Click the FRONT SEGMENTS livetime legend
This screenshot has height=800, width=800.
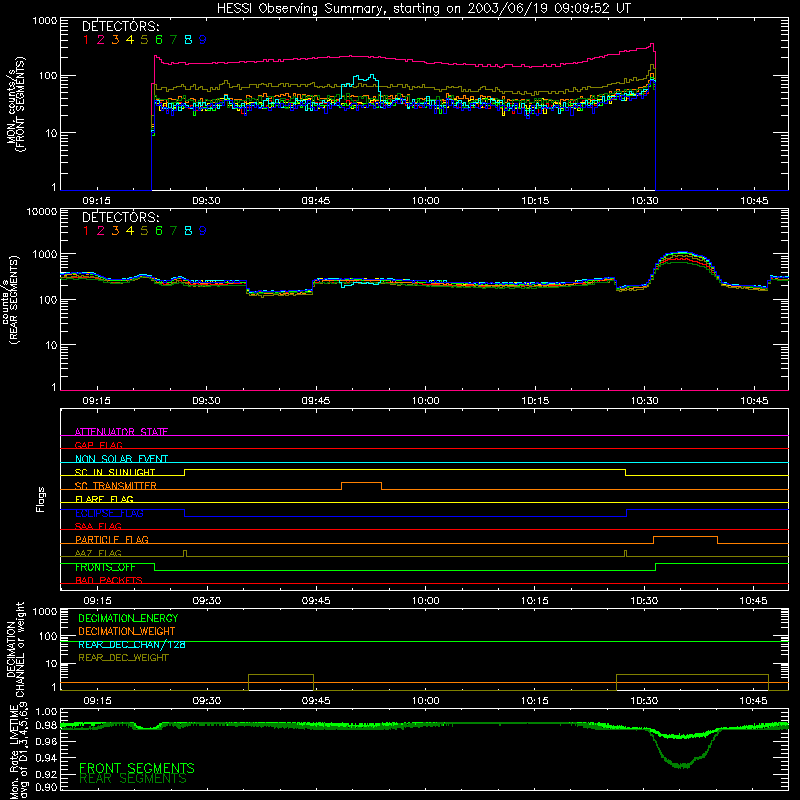click(x=137, y=768)
